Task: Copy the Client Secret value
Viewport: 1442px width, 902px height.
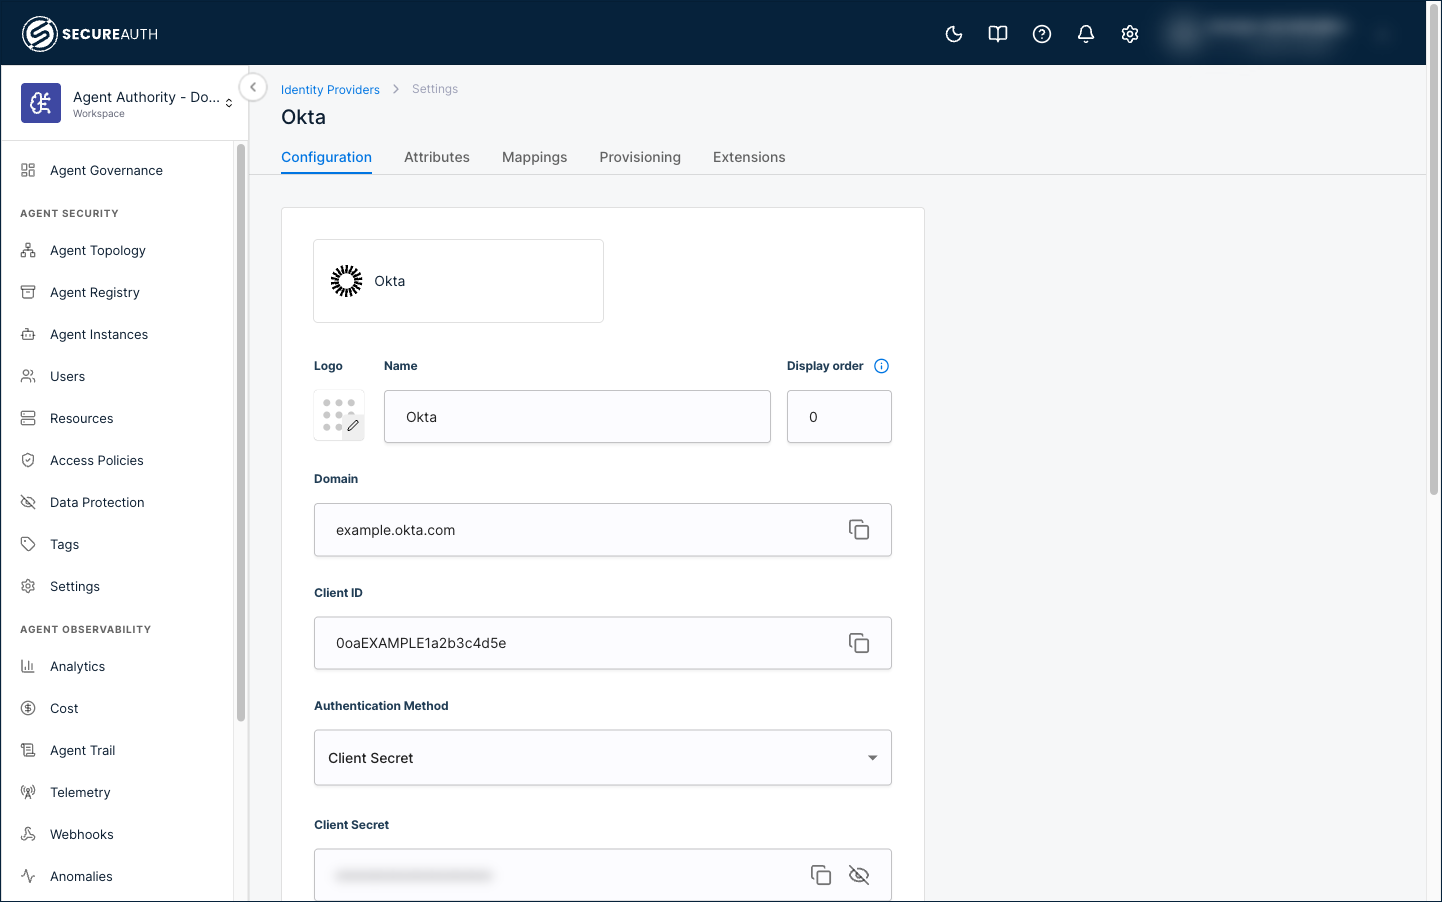Action: [821, 875]
